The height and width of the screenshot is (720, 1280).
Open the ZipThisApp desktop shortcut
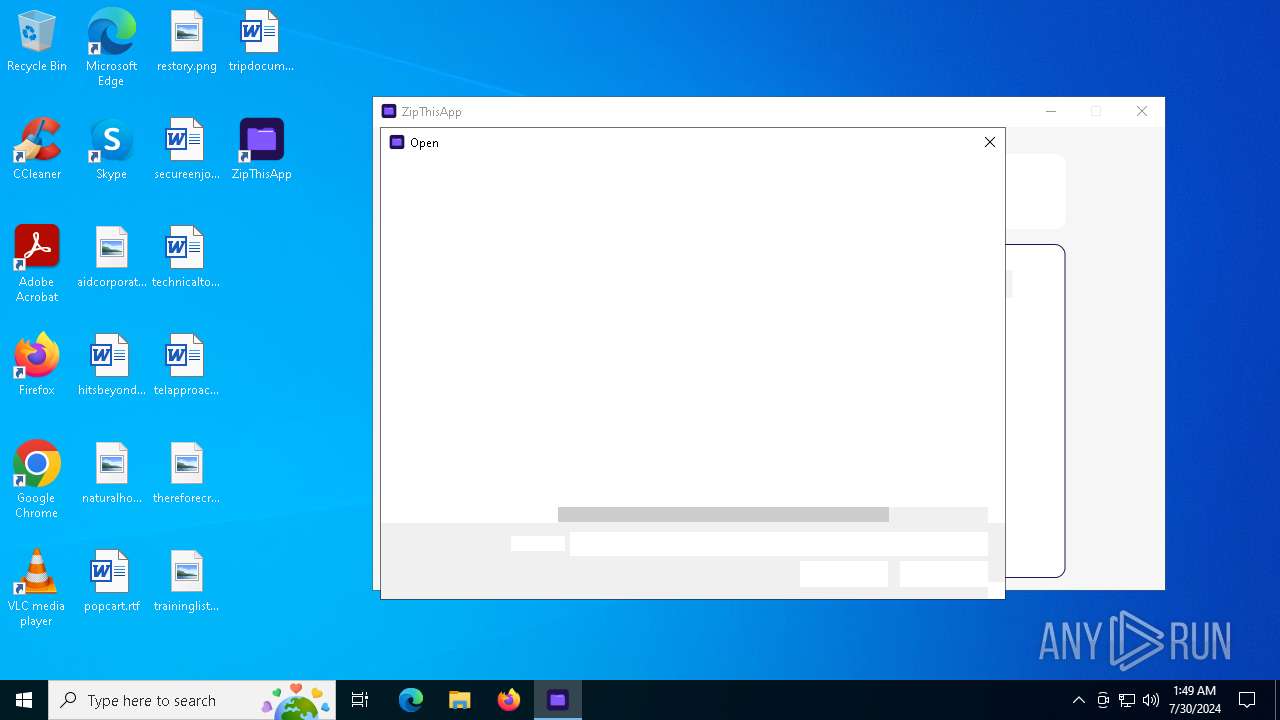coord(261,150)
